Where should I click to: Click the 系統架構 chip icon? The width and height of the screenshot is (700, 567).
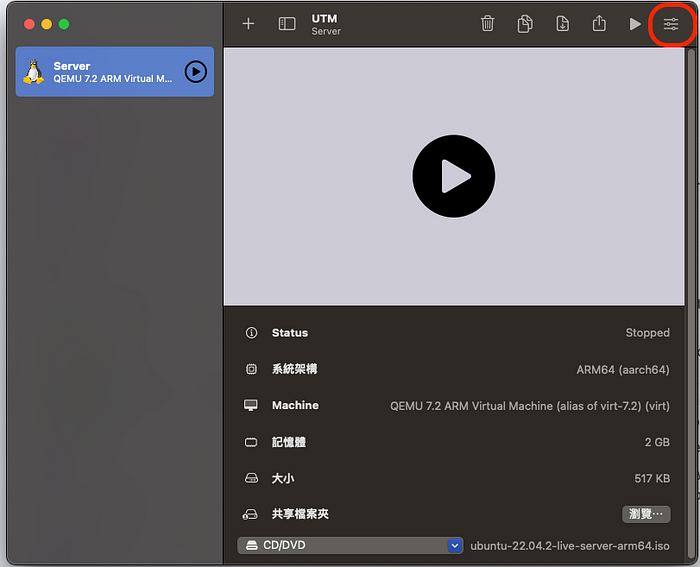251,369
